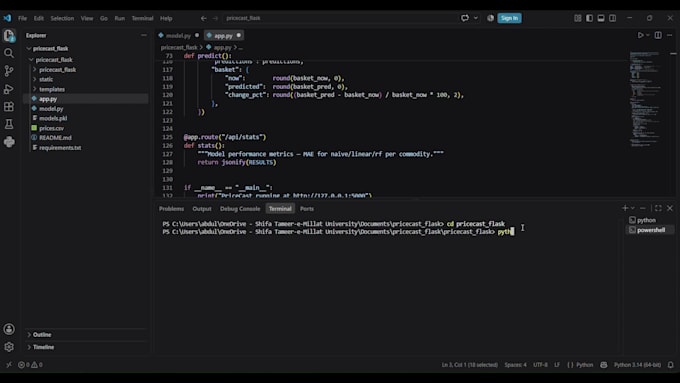
Task: Open the Copilot chat icon
Action: click(465, 18)
